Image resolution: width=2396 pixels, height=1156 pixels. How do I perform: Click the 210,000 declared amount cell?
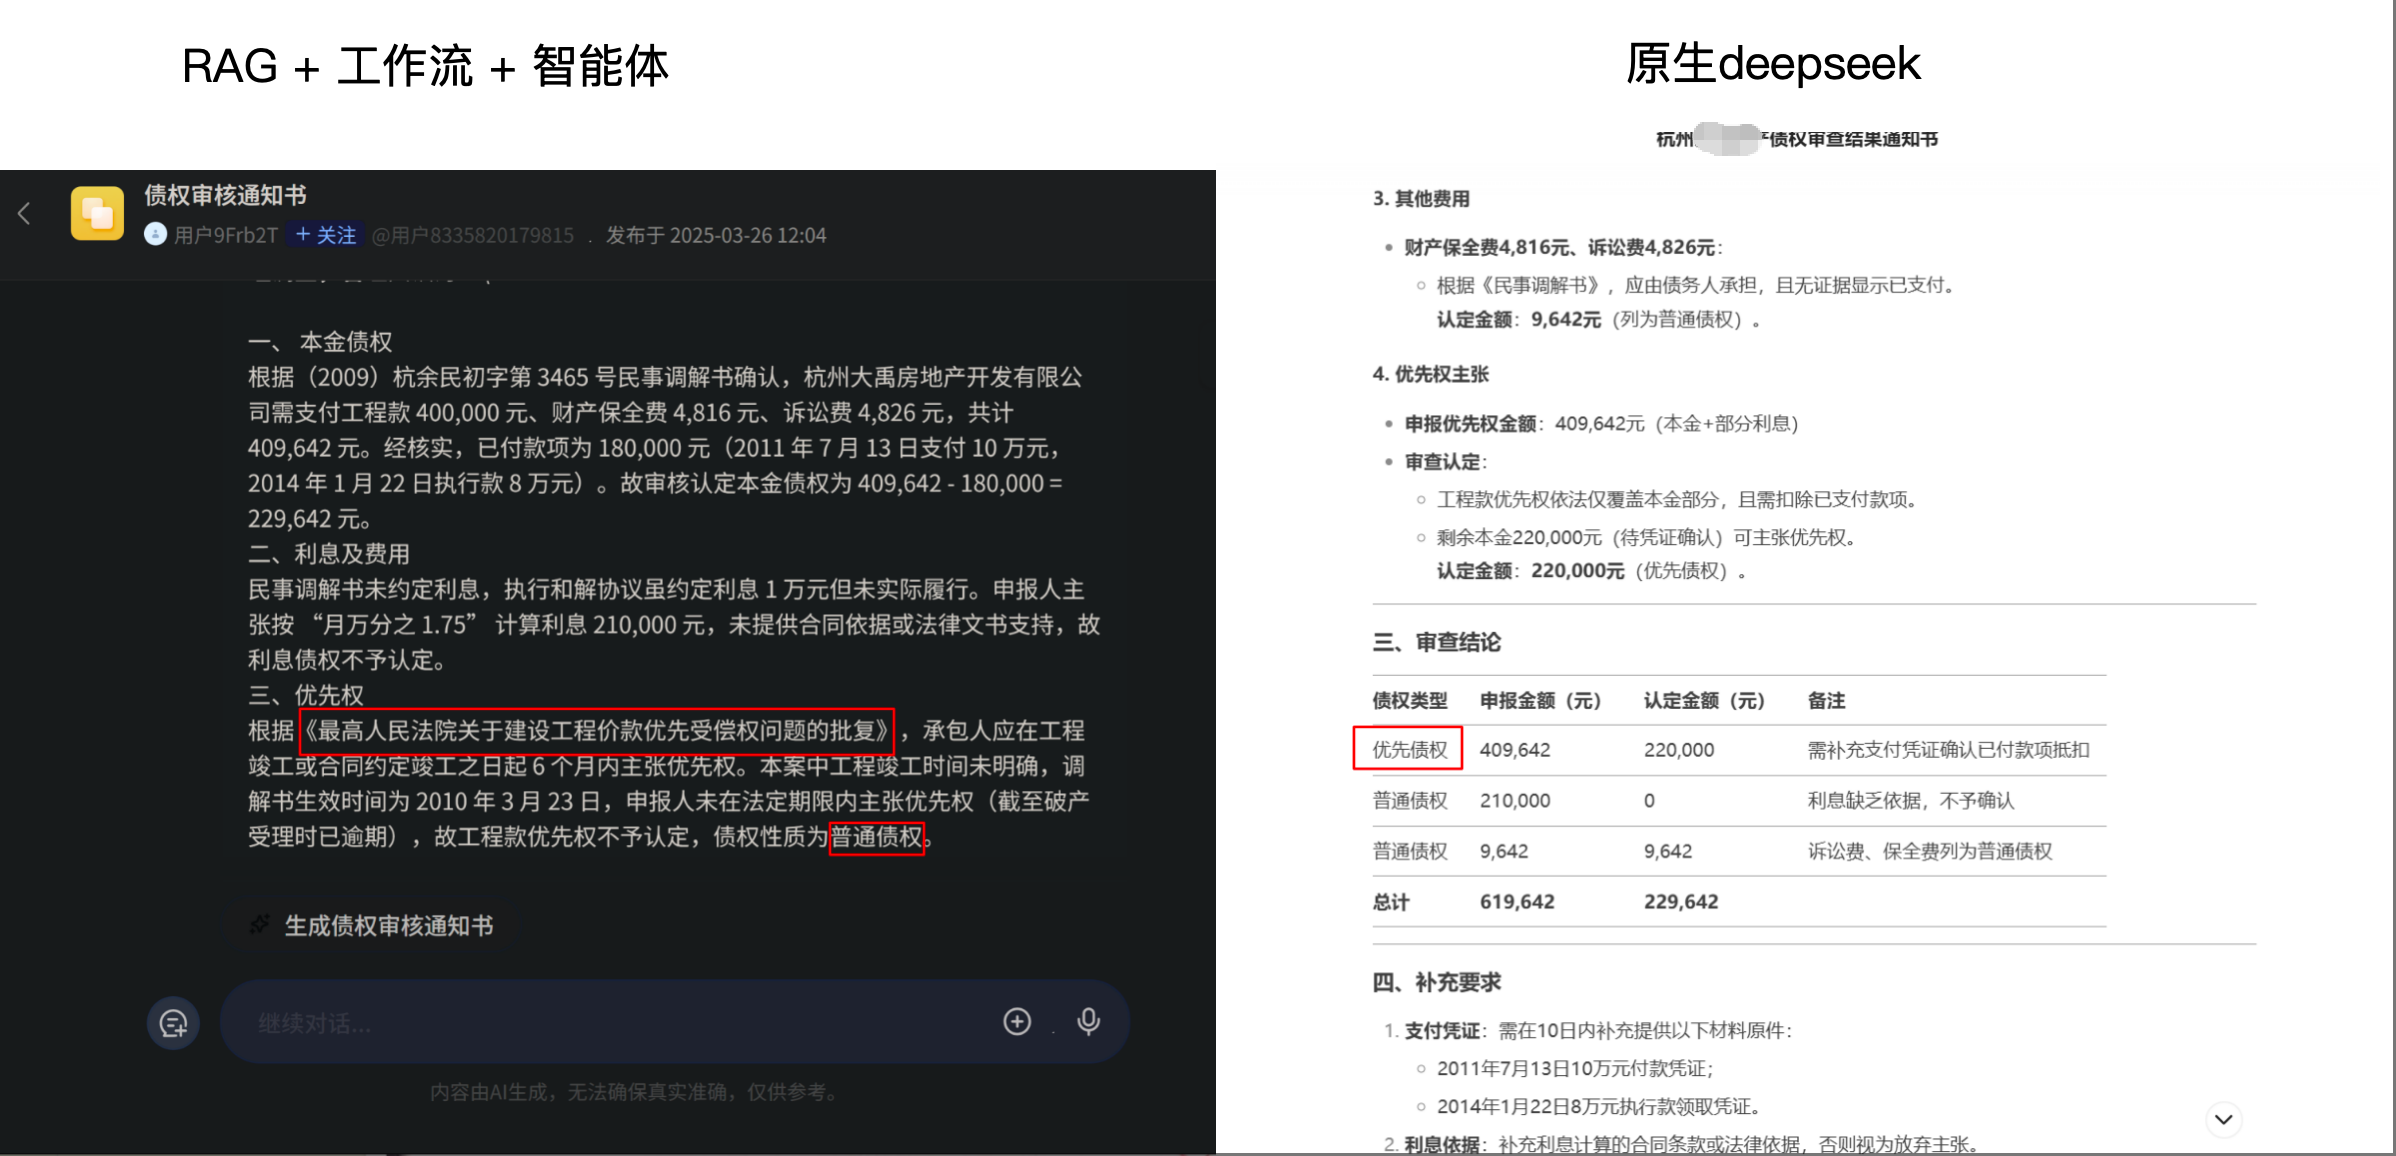click(1515, 801)
